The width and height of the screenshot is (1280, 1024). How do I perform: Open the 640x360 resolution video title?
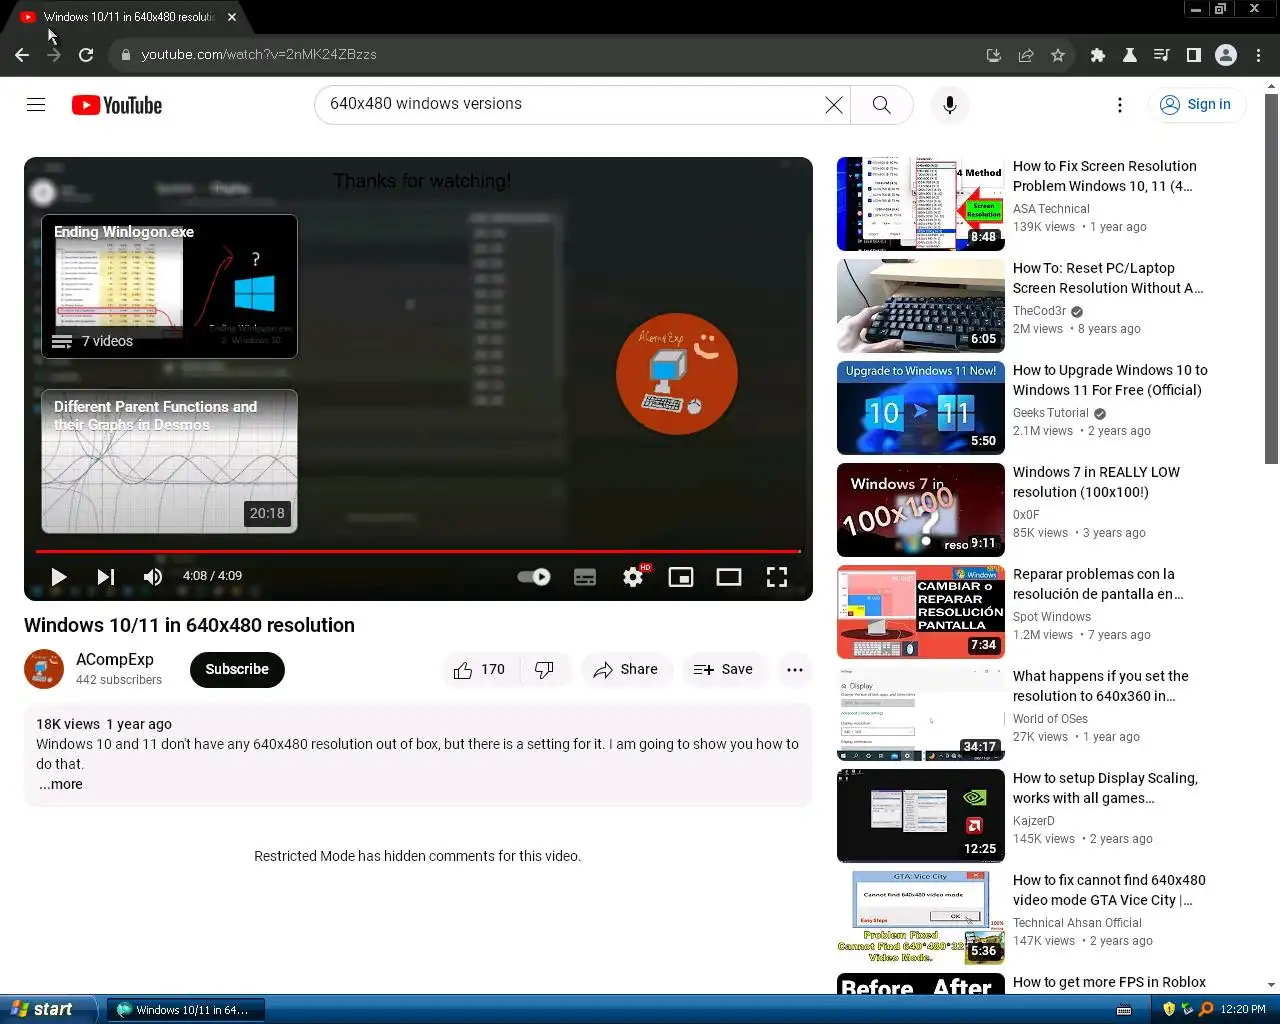(x=1101, y=686)
